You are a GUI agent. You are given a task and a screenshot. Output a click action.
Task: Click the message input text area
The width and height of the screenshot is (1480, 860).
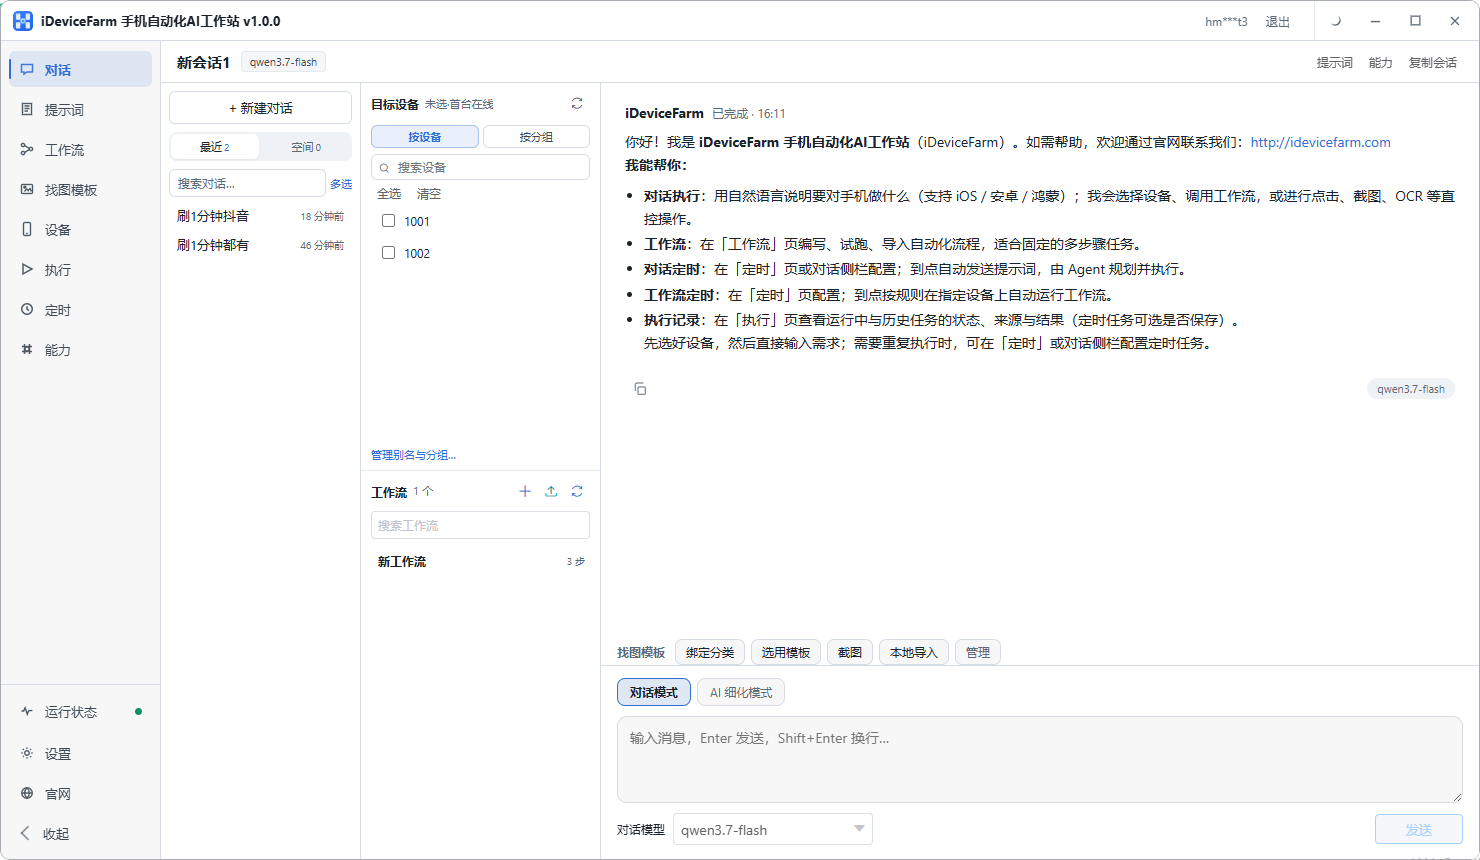tap(1040, 759)
